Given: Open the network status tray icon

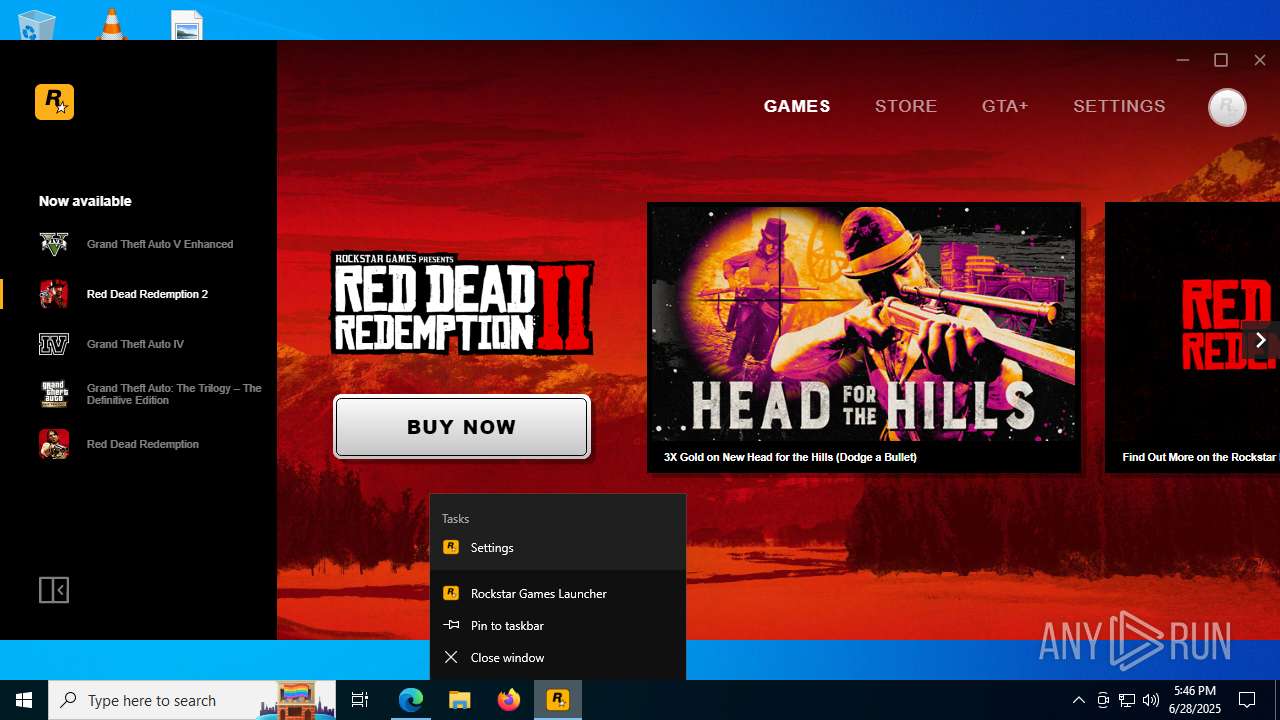Looking at the screenshot, I should tap(1127, 700).
